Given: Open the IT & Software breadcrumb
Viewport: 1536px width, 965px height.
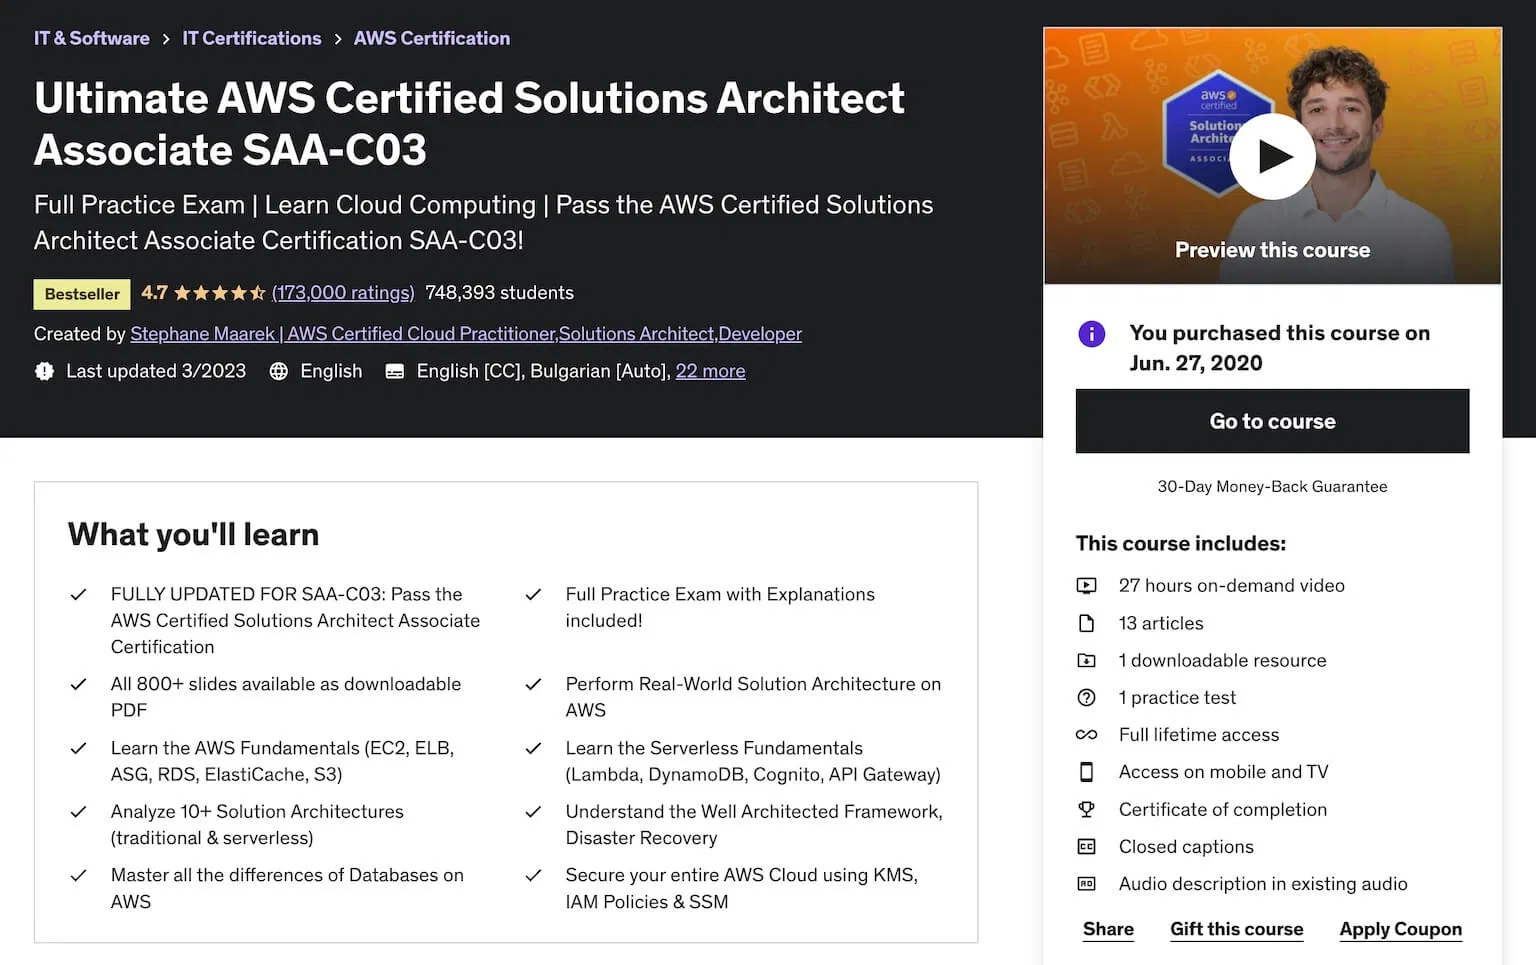Looking at the screenshot, I should pyautogui.click(x=91, y=38).
